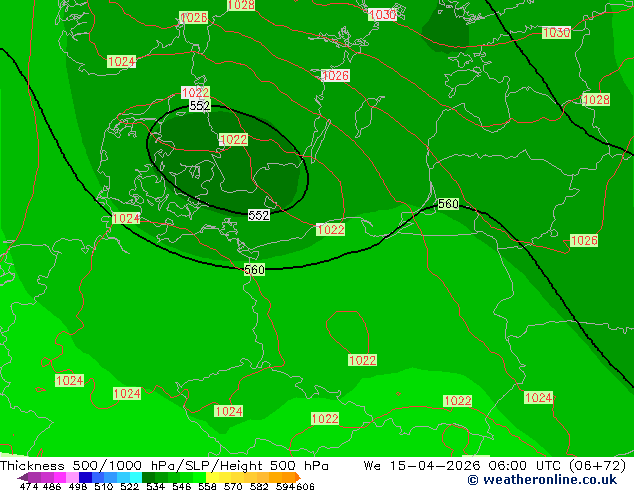Click the 1024 label below the top-edge 1026 label

[x=121, y=62]
